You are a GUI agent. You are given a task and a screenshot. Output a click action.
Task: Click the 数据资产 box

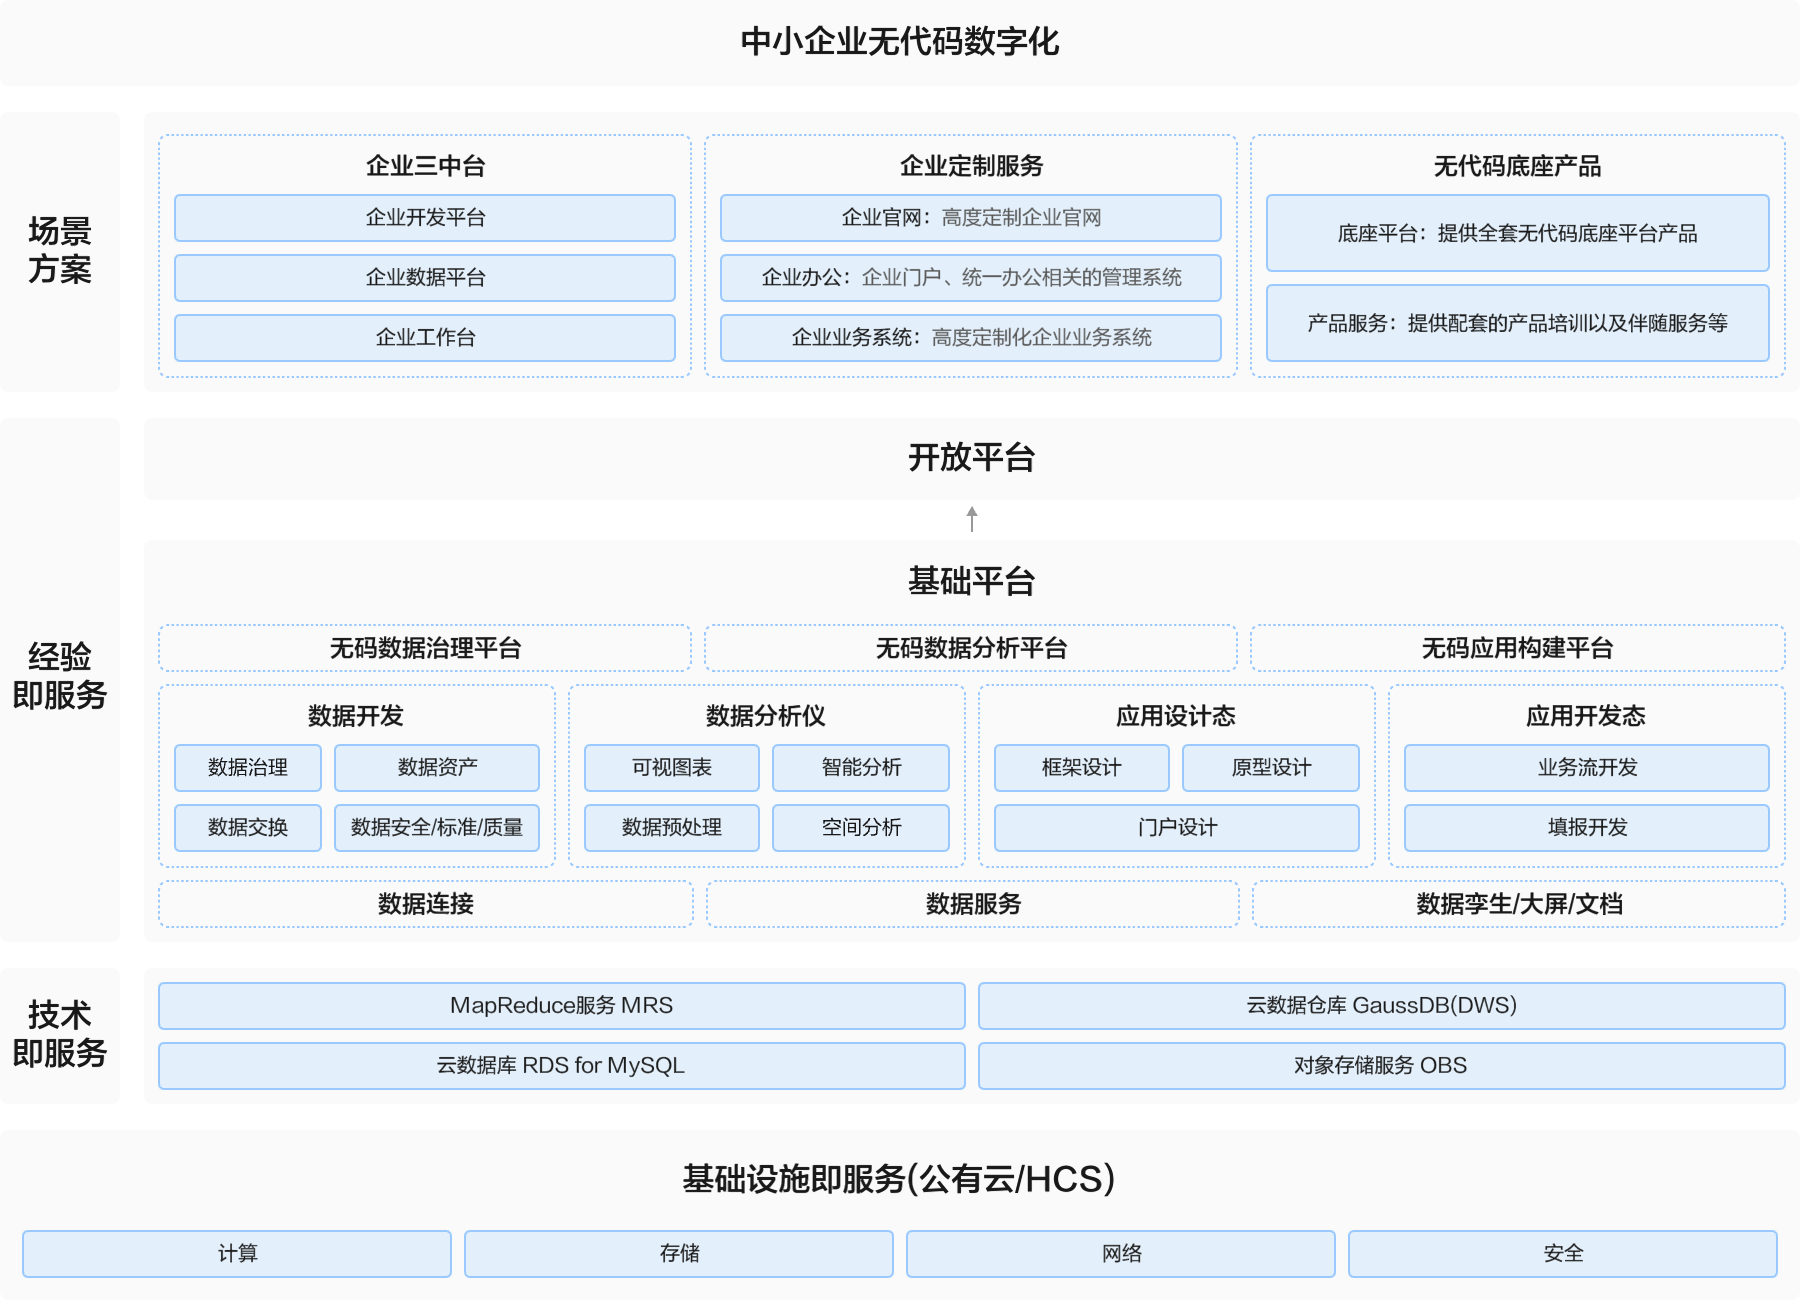[x=437, y=768]
